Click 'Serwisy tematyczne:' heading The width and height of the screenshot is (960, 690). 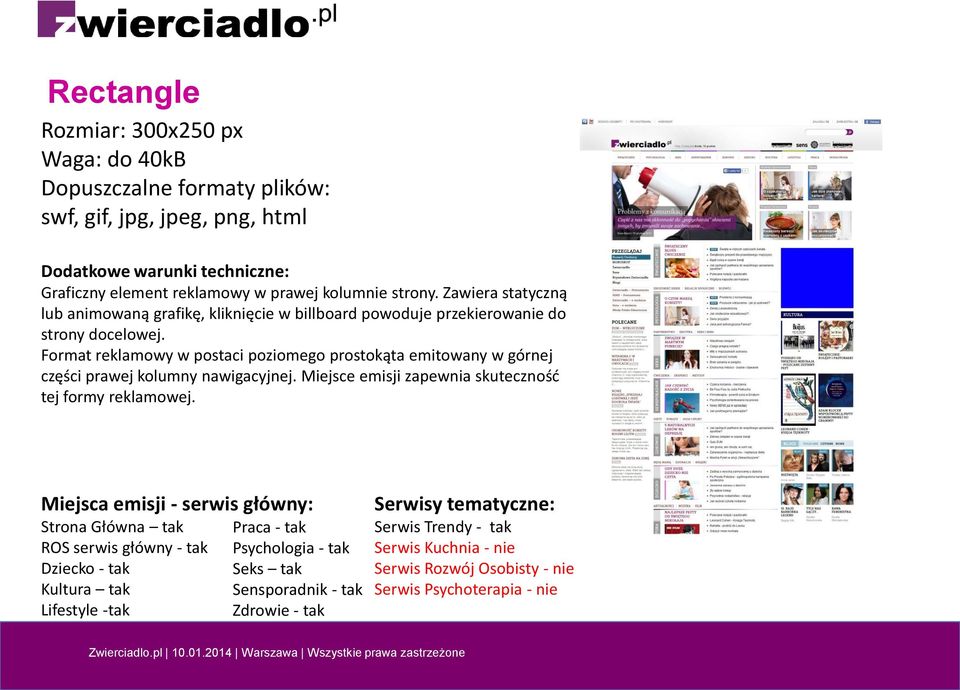[465, 504]
